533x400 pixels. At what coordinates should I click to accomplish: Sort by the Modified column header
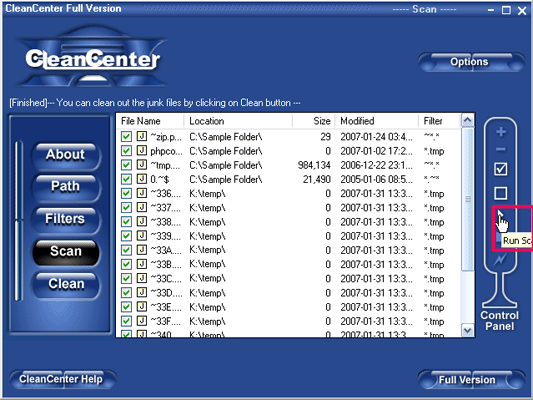[x=377, y=121]
